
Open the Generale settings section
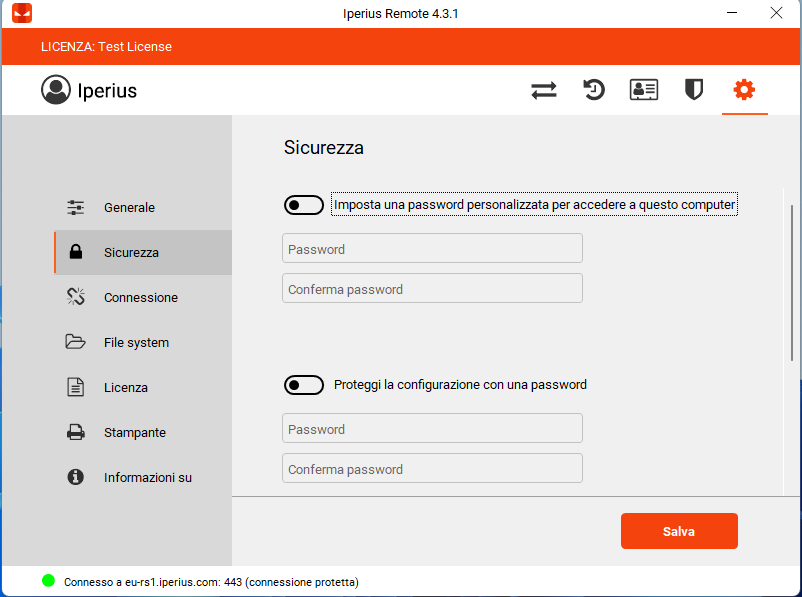129,208
